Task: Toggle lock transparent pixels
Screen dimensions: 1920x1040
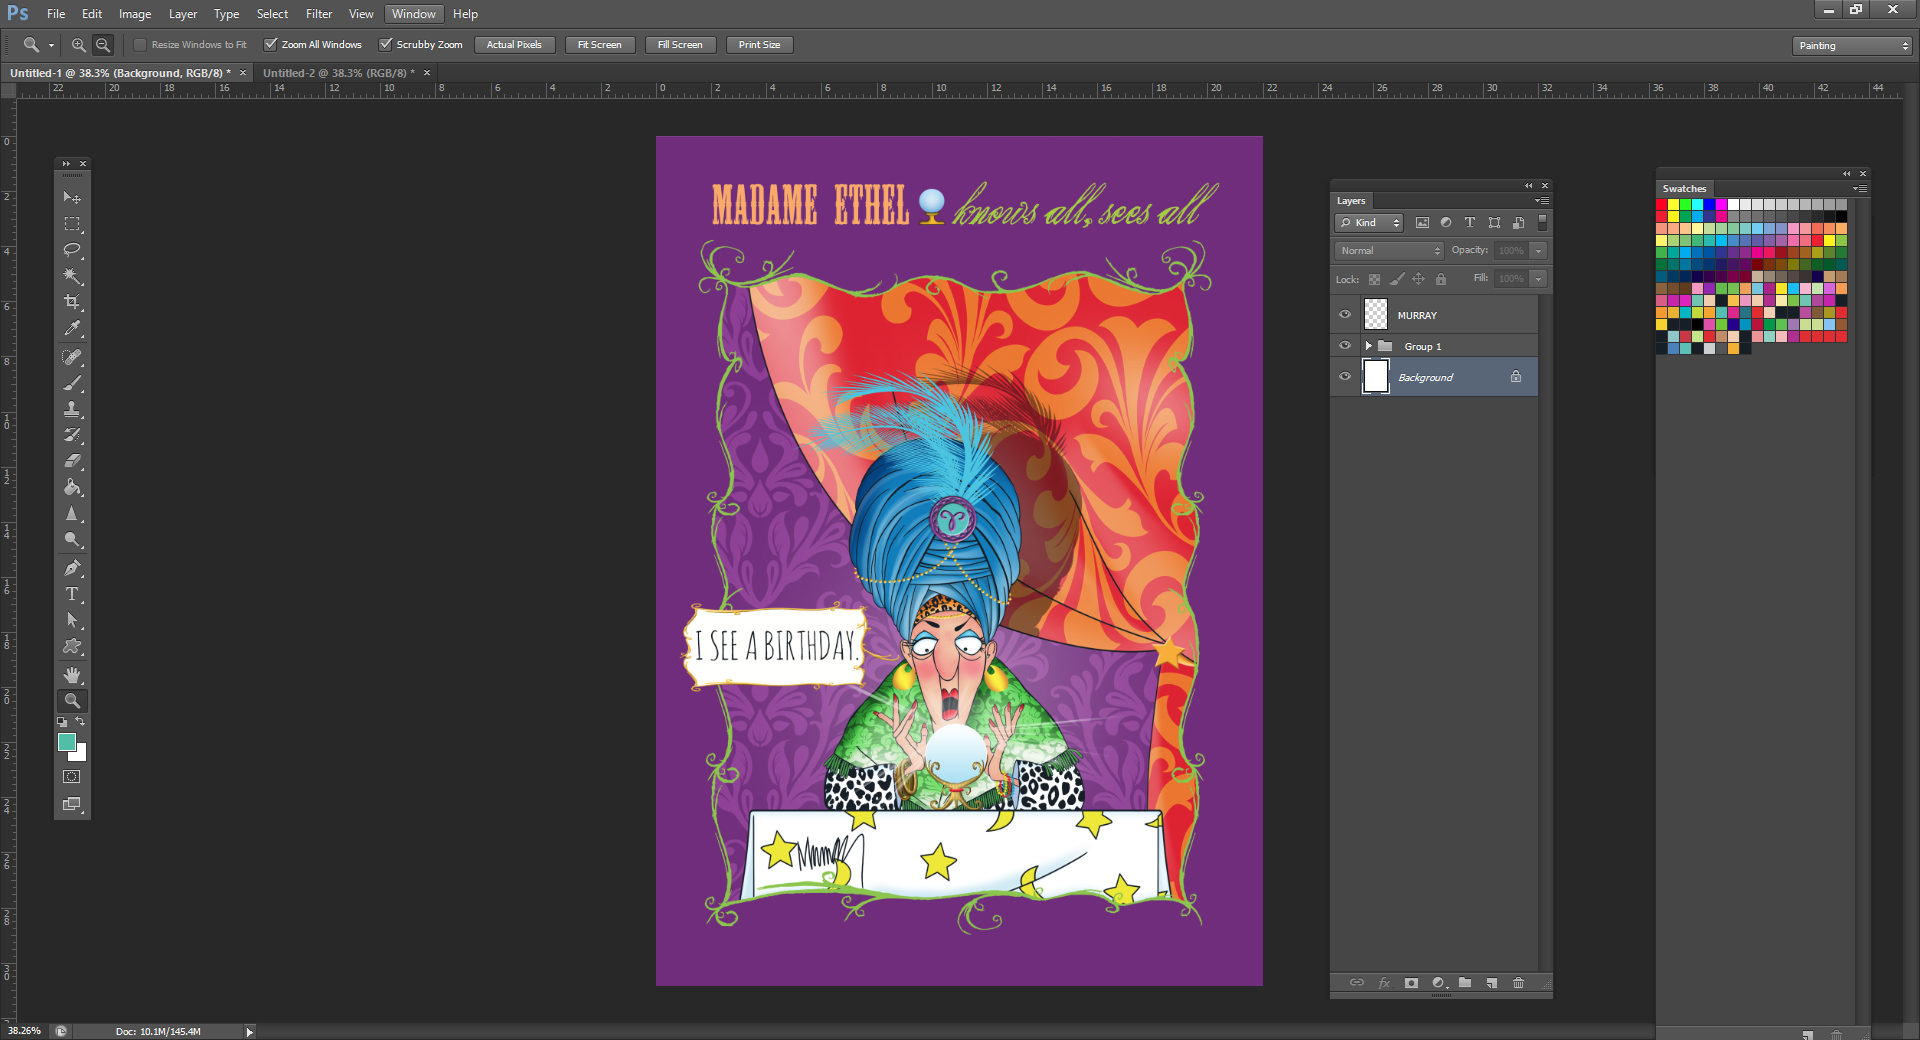Action: click(x=1374, y=279)
